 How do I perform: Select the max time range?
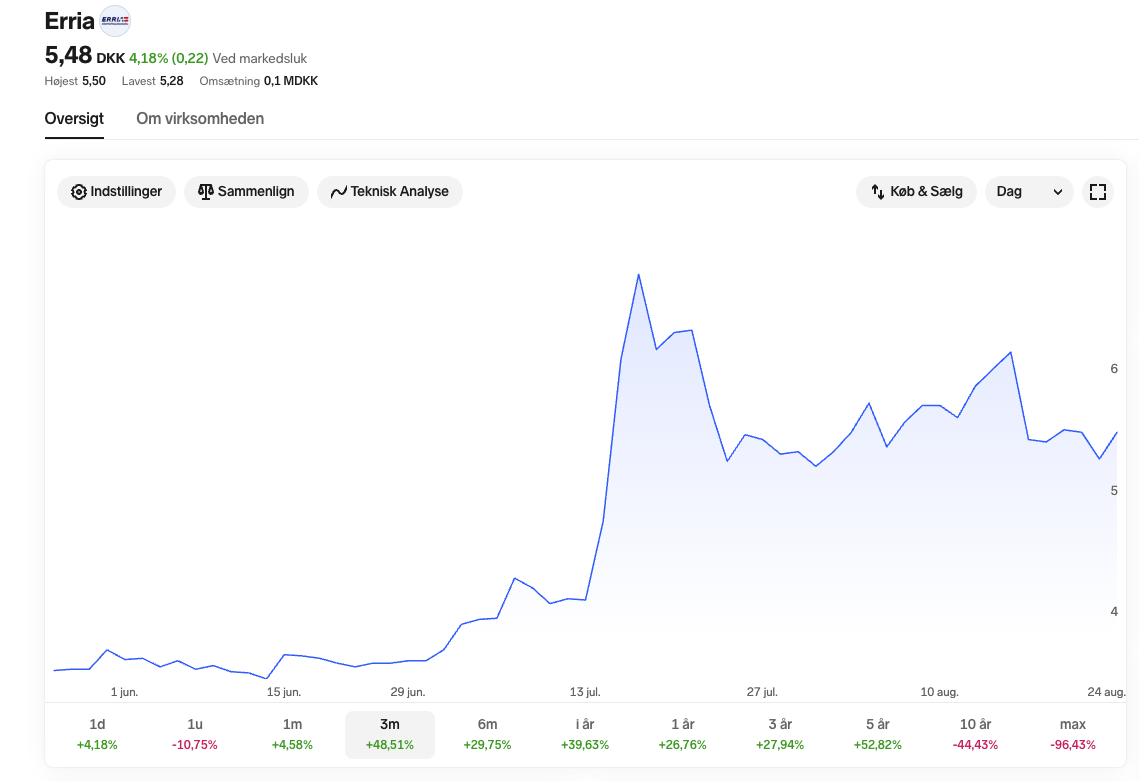tap(1073, 735)
